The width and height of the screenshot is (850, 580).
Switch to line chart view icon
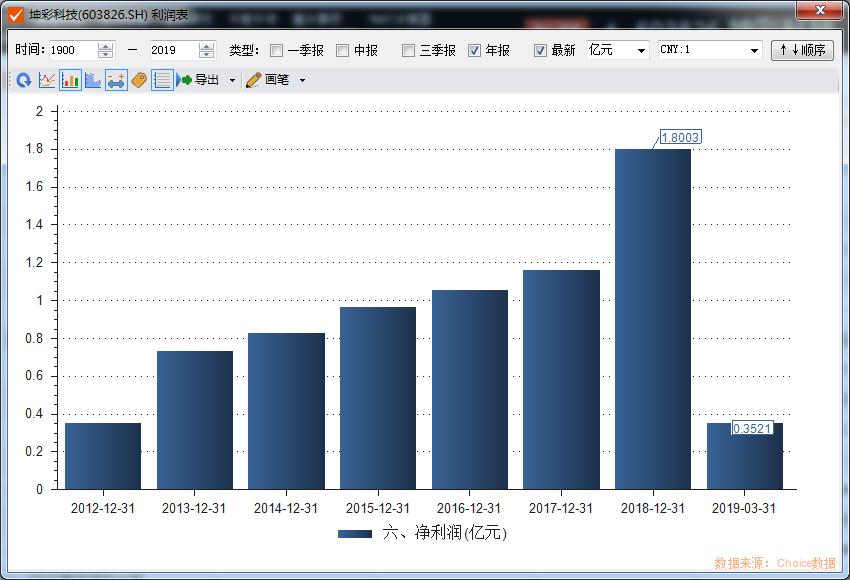[46, 80]
